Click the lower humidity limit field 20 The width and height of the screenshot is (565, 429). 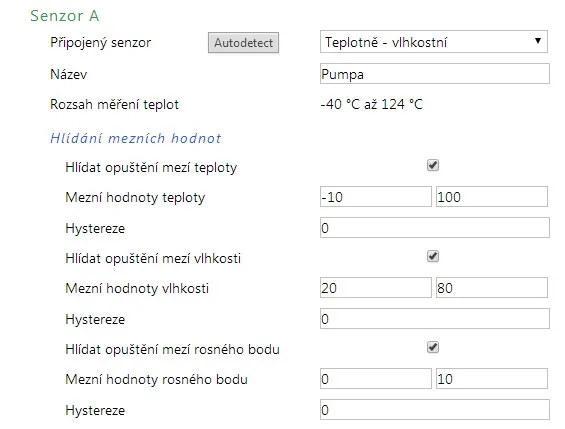[375, 287]
